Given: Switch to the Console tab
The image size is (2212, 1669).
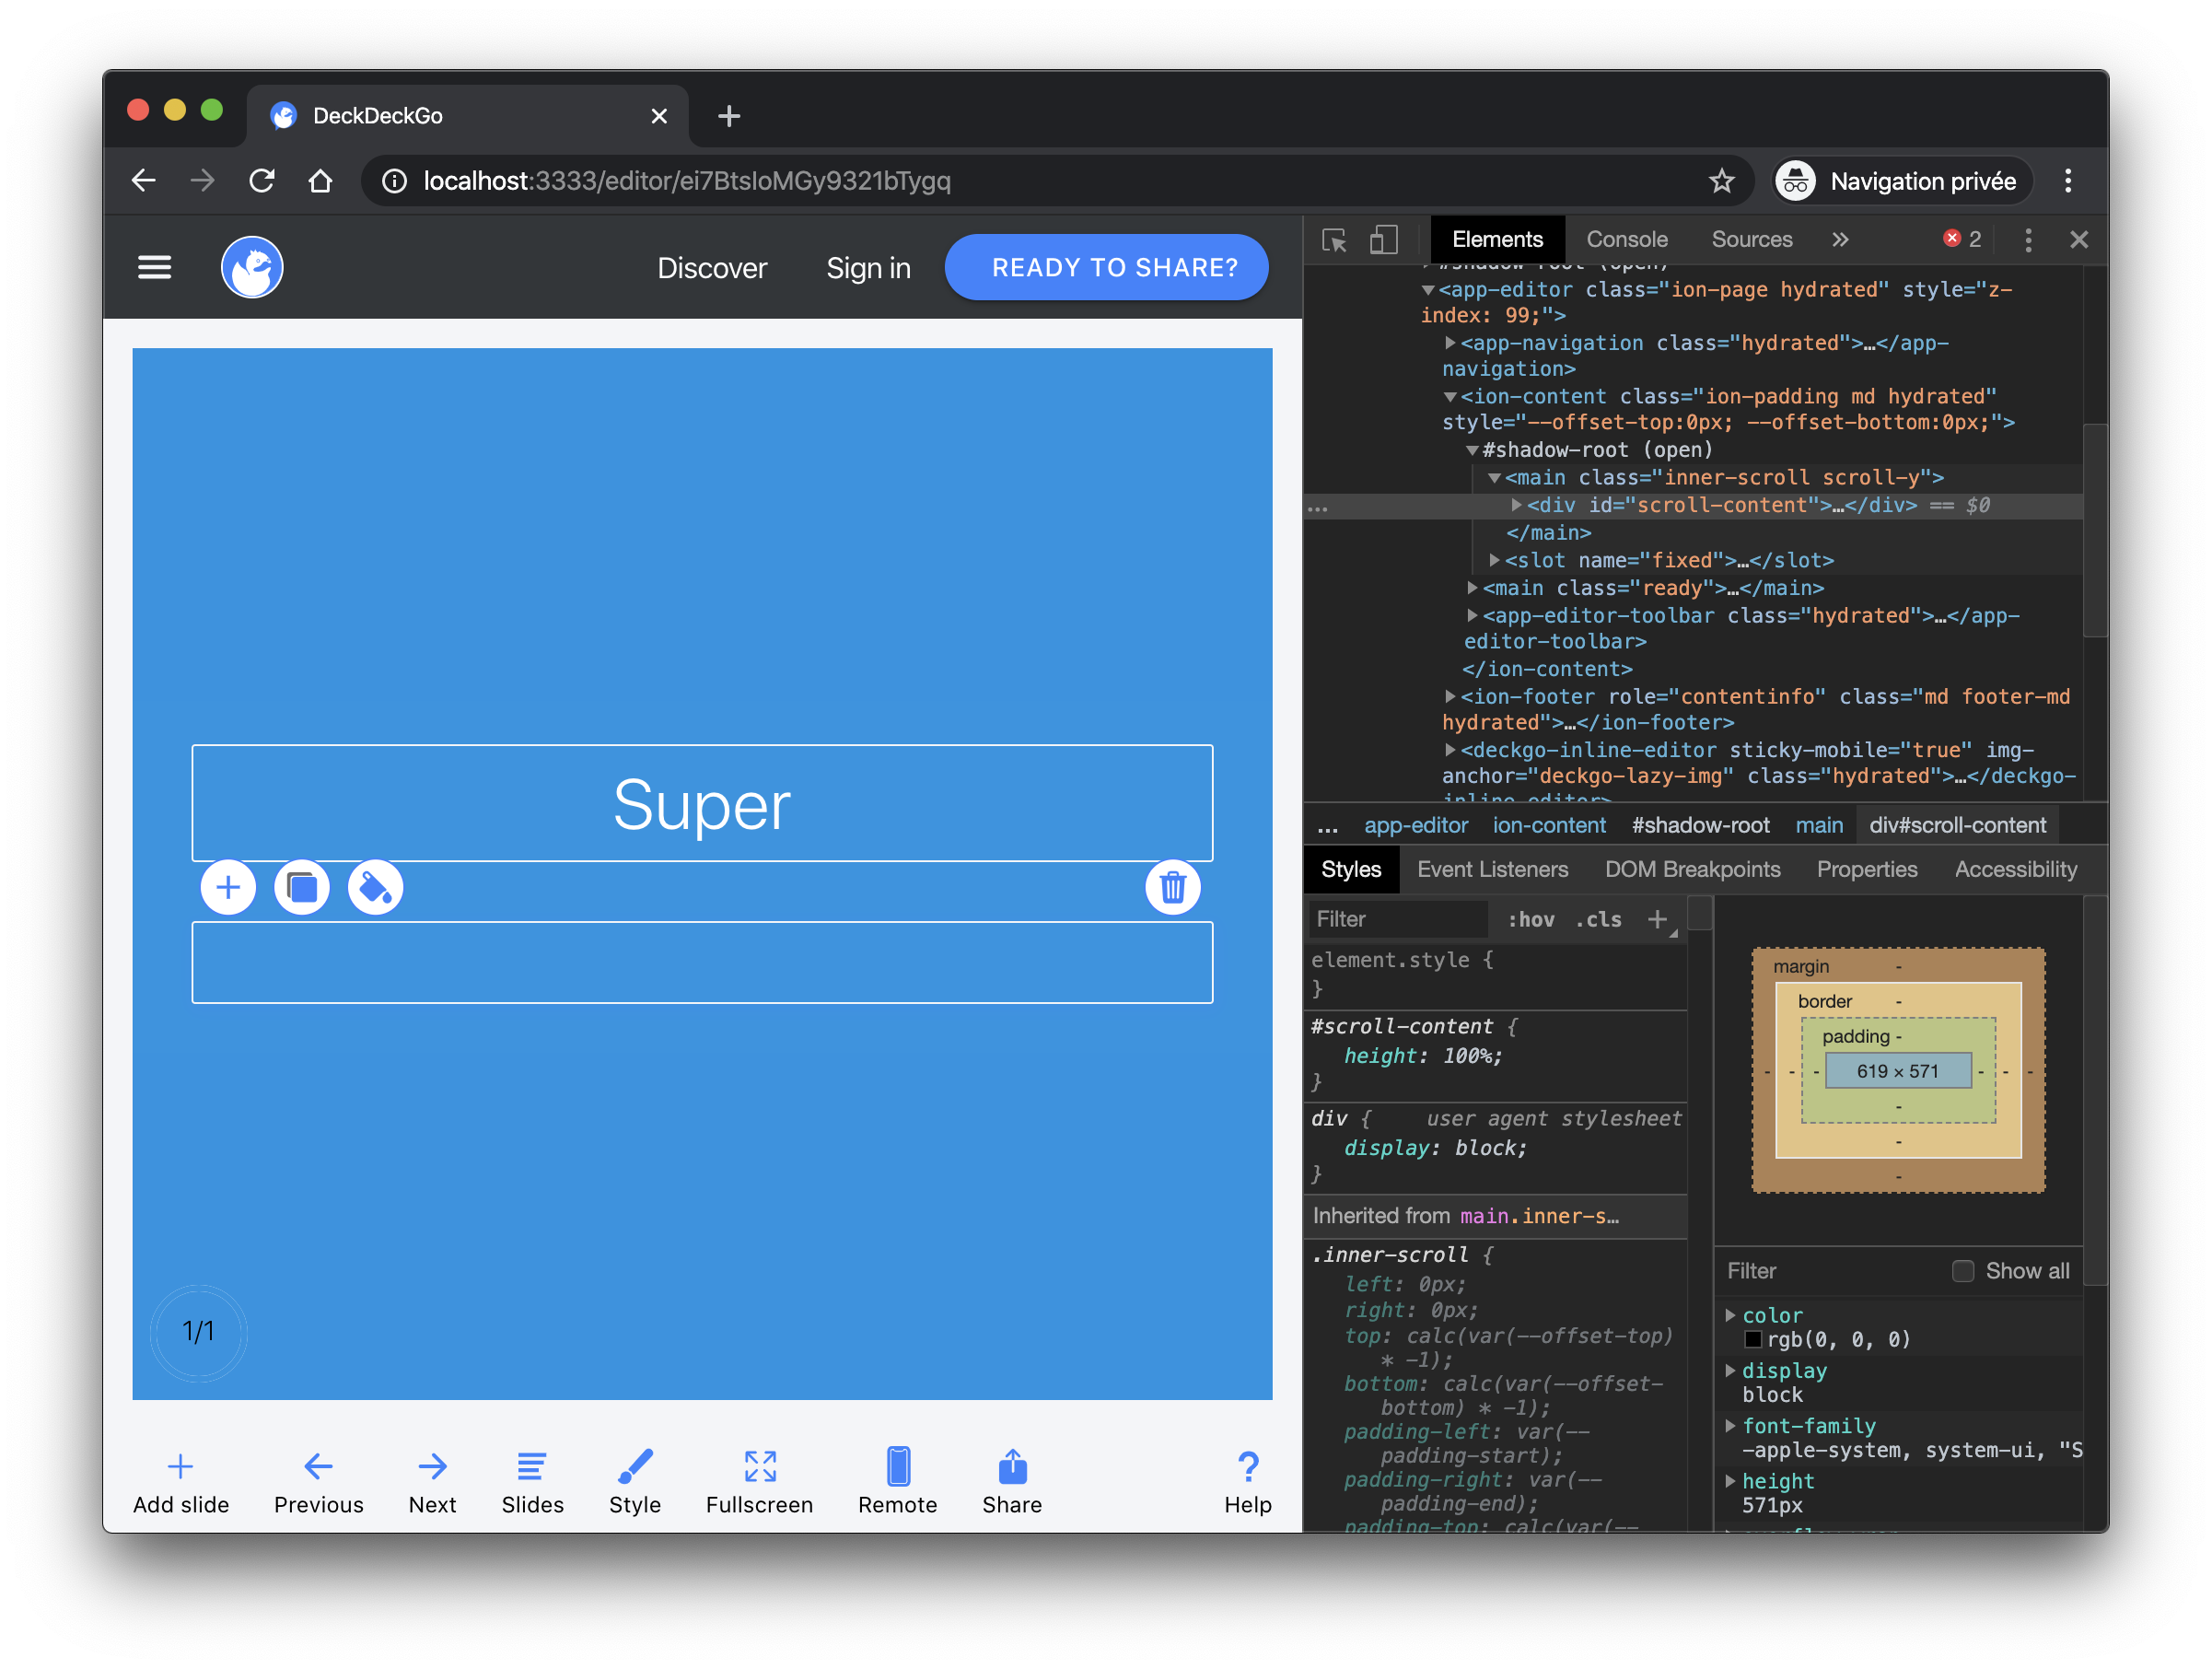Looking at the screenshot, I should (1627, 239).
